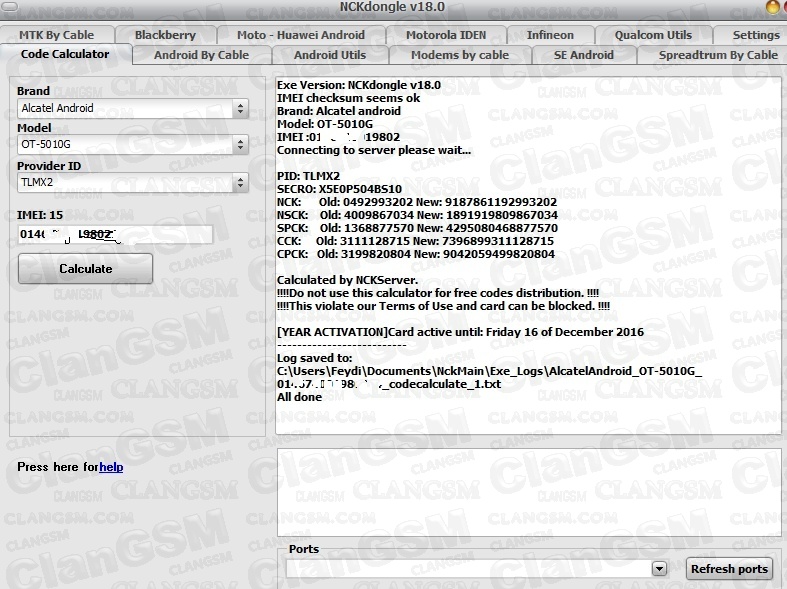
Task: Click the IMEI checksum seems ok line
Action: click(x=348, y=98)
